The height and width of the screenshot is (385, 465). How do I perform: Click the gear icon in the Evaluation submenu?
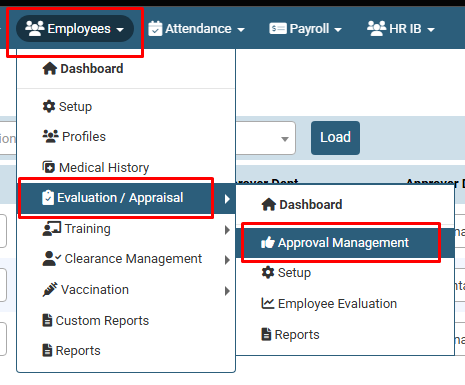pos(268,272)
